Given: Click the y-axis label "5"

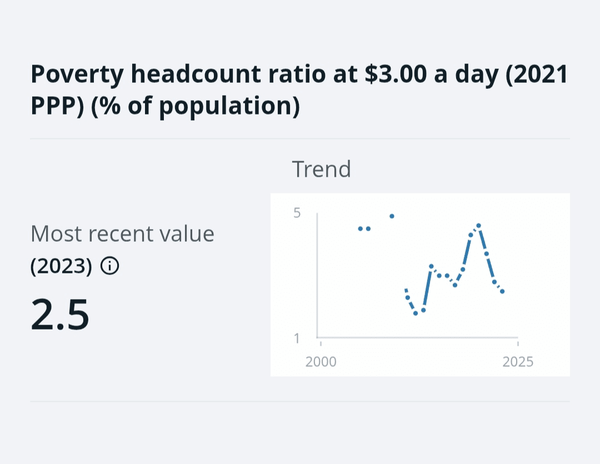Looking at the screenshot, I should point(297,213).
